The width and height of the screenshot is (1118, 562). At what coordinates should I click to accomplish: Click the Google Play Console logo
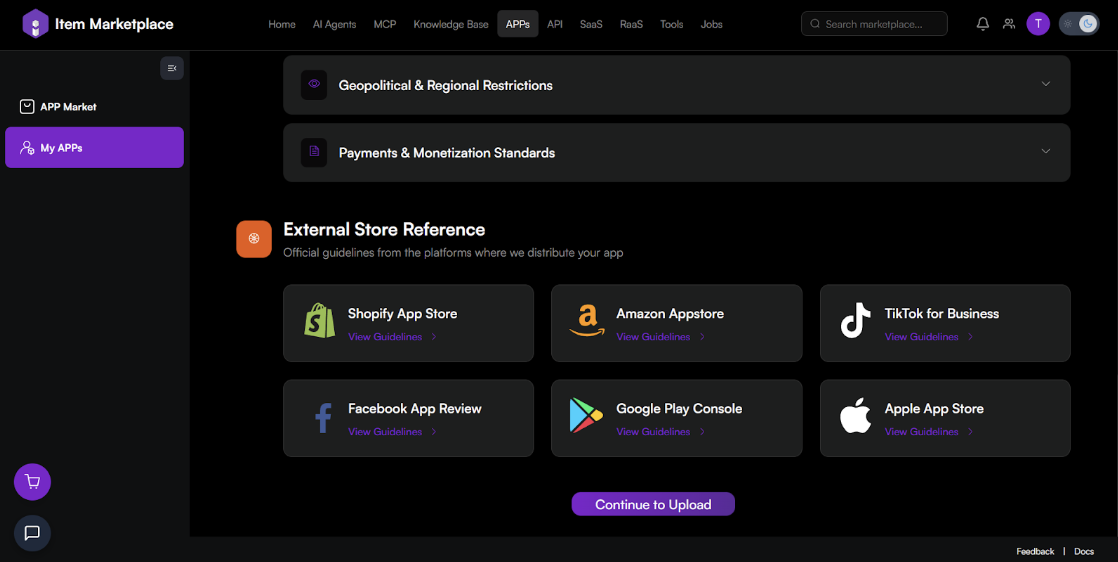coord(587,416)
